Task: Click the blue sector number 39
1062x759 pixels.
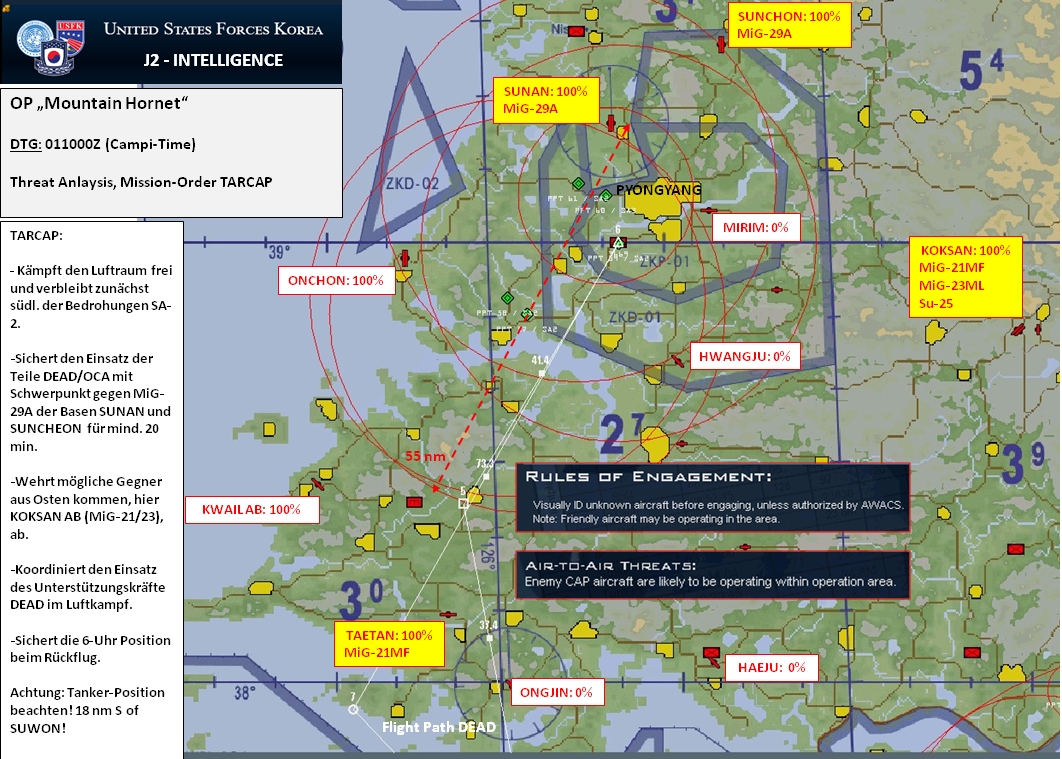Action: (1023, 463)
